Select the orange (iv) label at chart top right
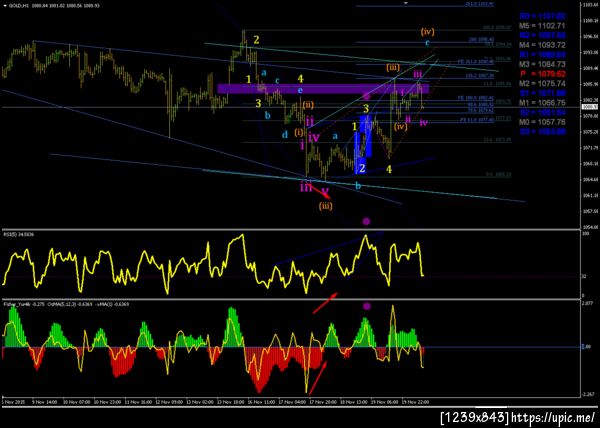 click(x=427, y=31)
